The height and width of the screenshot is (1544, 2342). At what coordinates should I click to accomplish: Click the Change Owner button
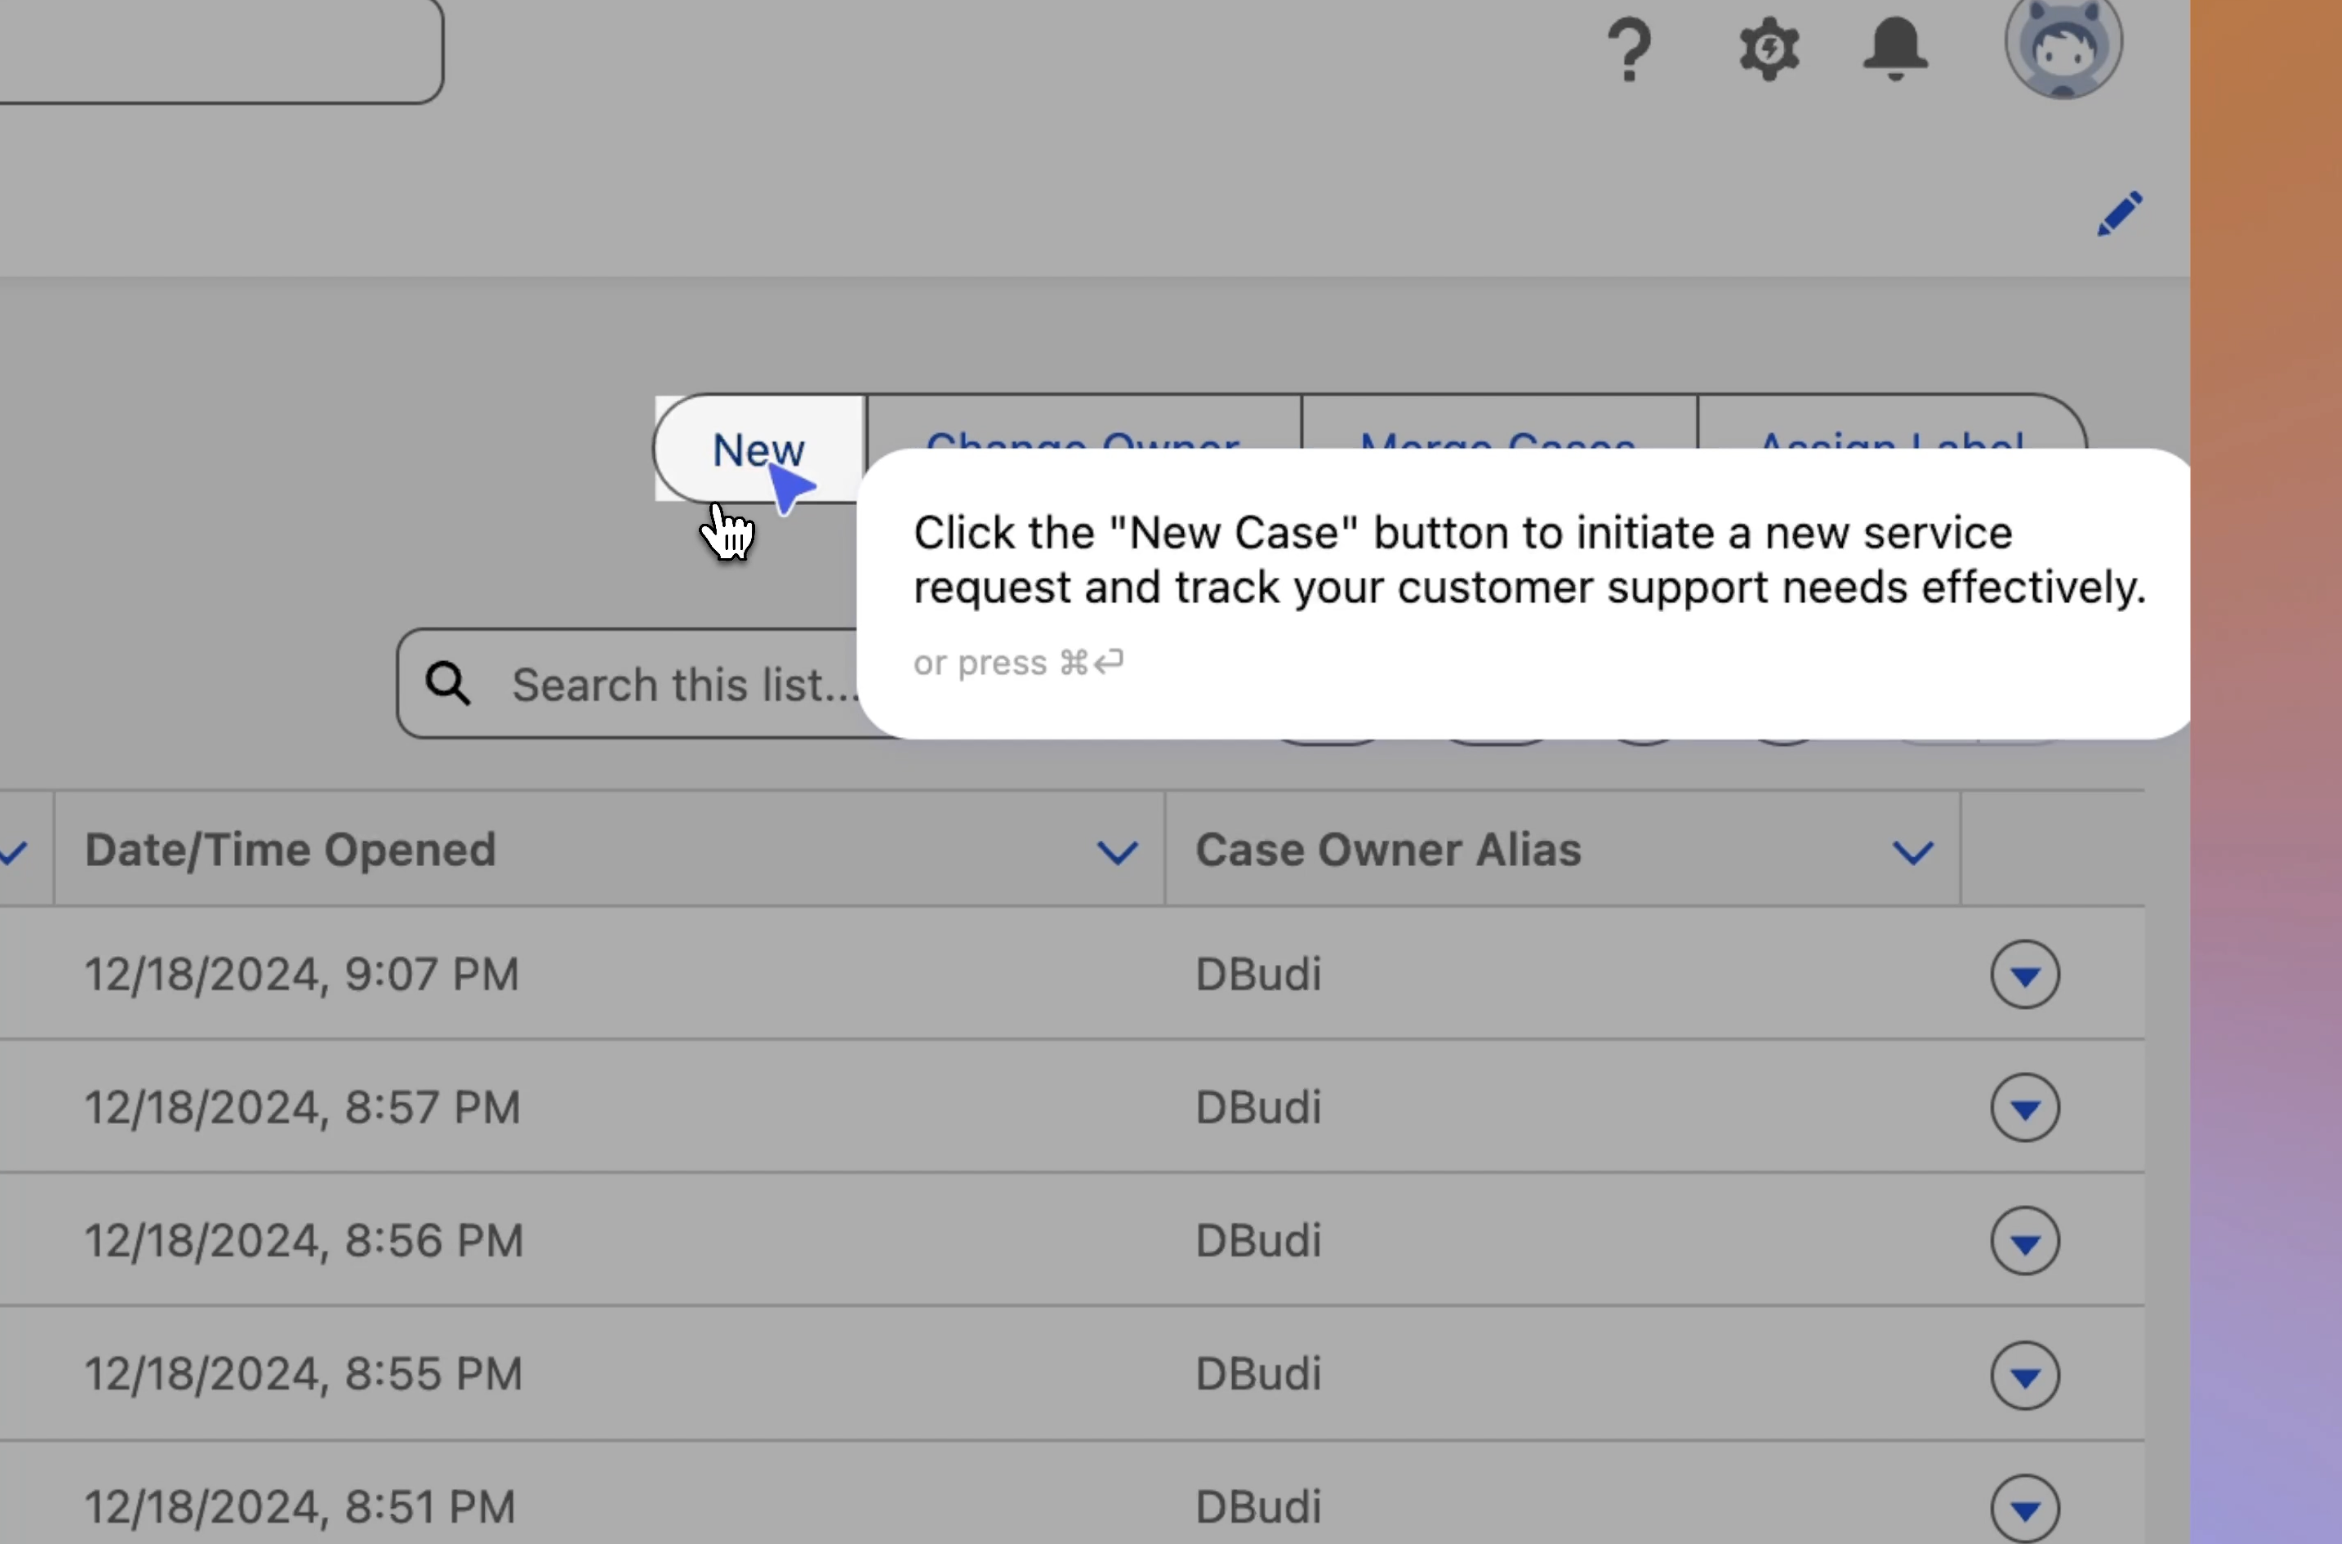(x=1082, y=425)
